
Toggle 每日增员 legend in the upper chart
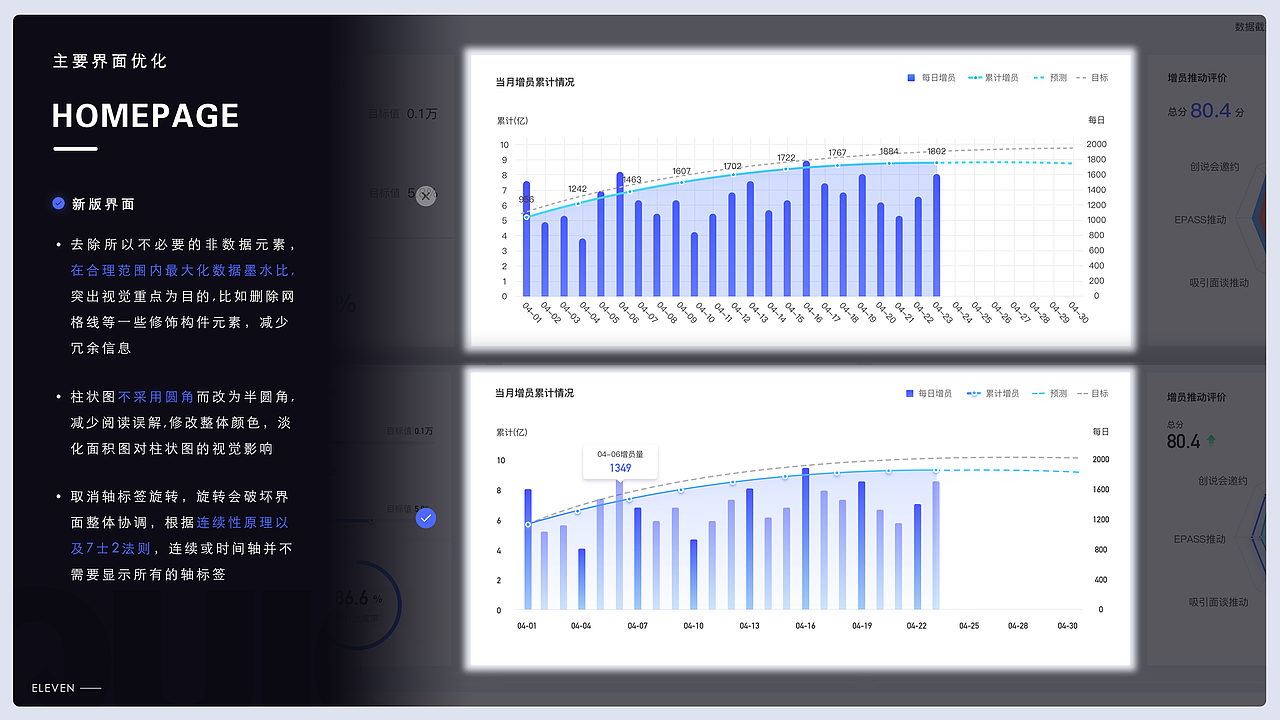click(931, 77)
